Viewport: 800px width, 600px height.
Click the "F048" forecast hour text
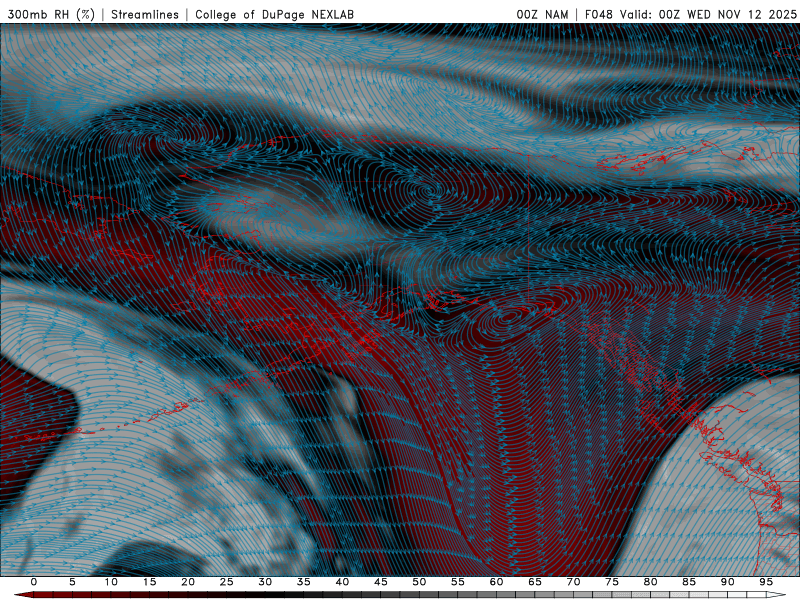(598, 14)
